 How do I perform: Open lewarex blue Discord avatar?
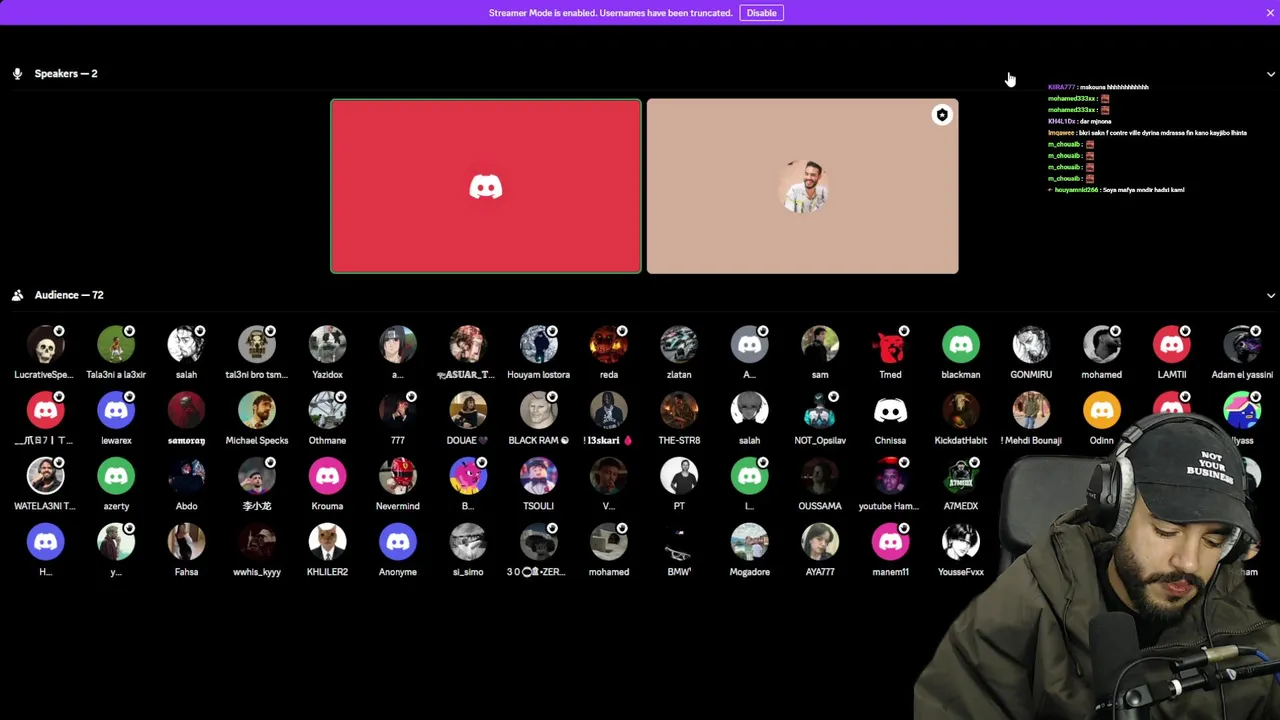(116, 411)
